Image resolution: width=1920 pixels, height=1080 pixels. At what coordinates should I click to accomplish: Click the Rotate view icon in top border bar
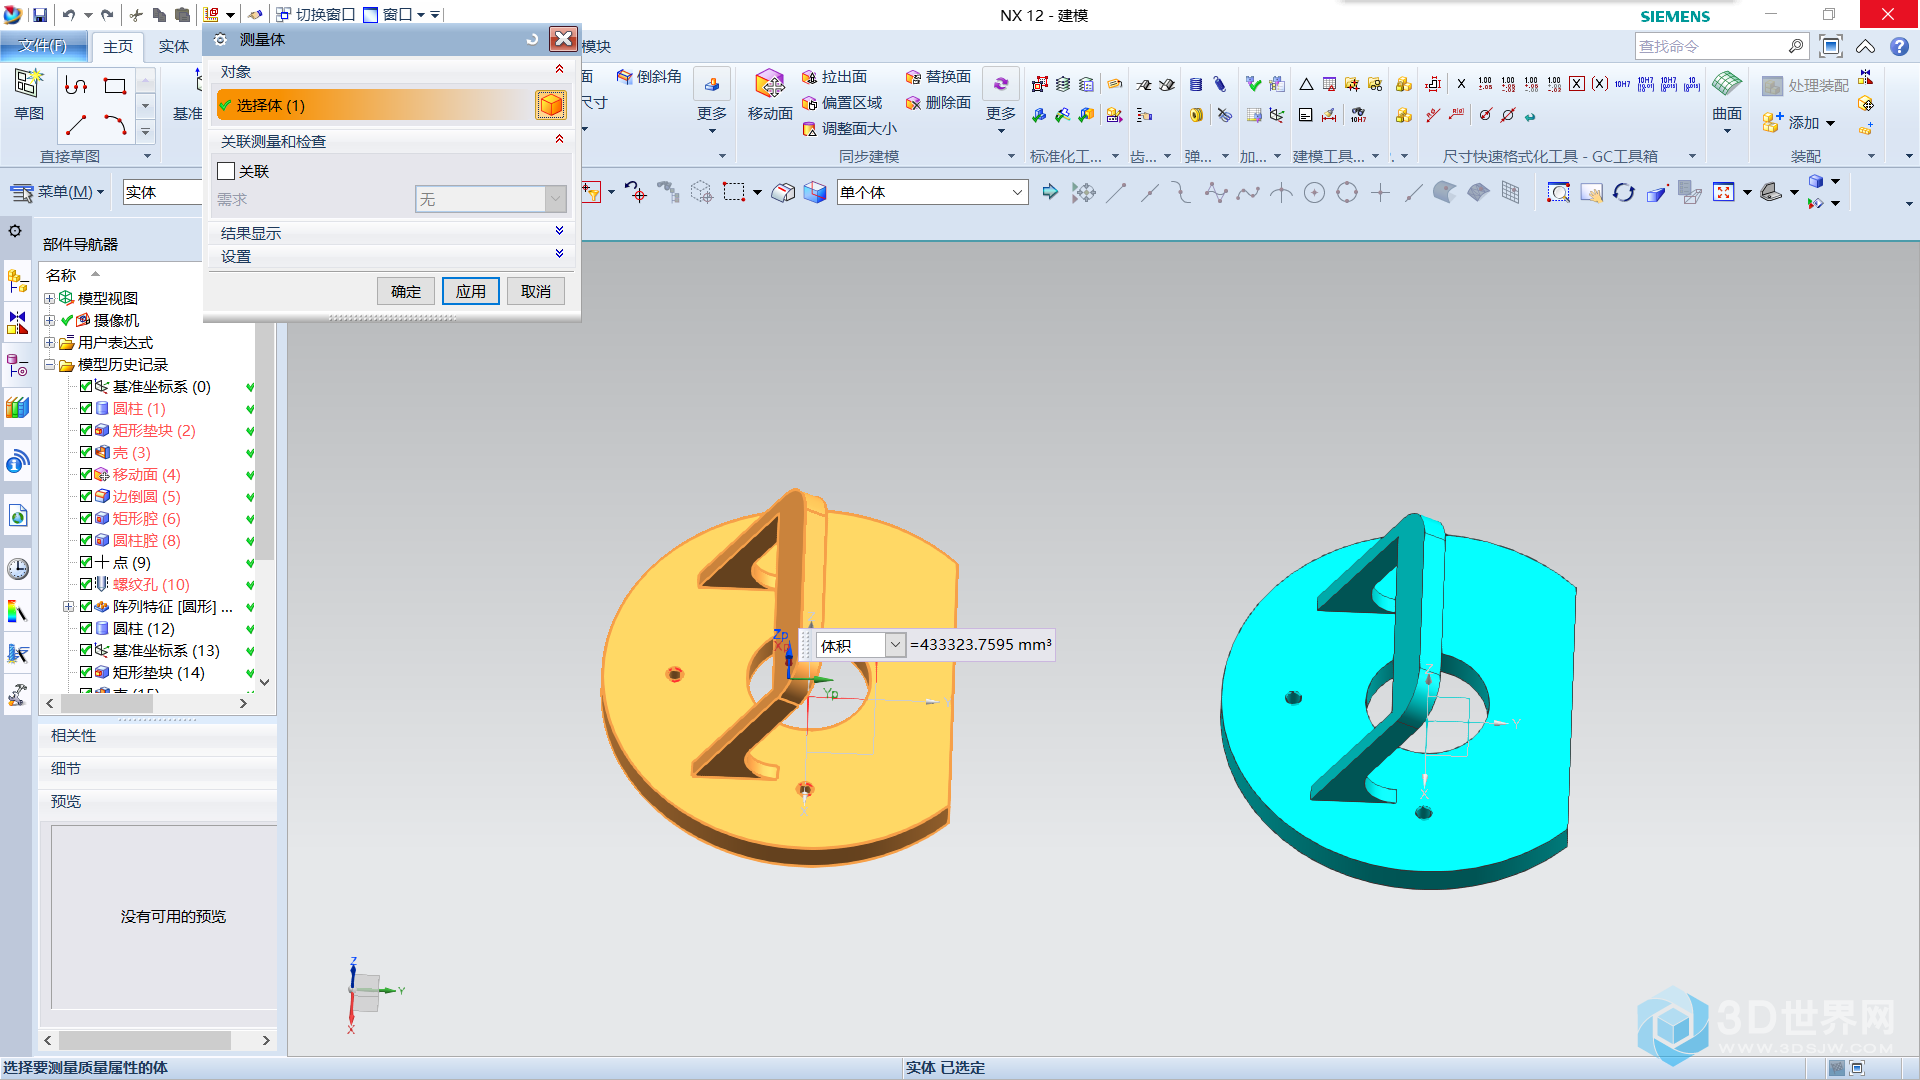click(1623, 192)
